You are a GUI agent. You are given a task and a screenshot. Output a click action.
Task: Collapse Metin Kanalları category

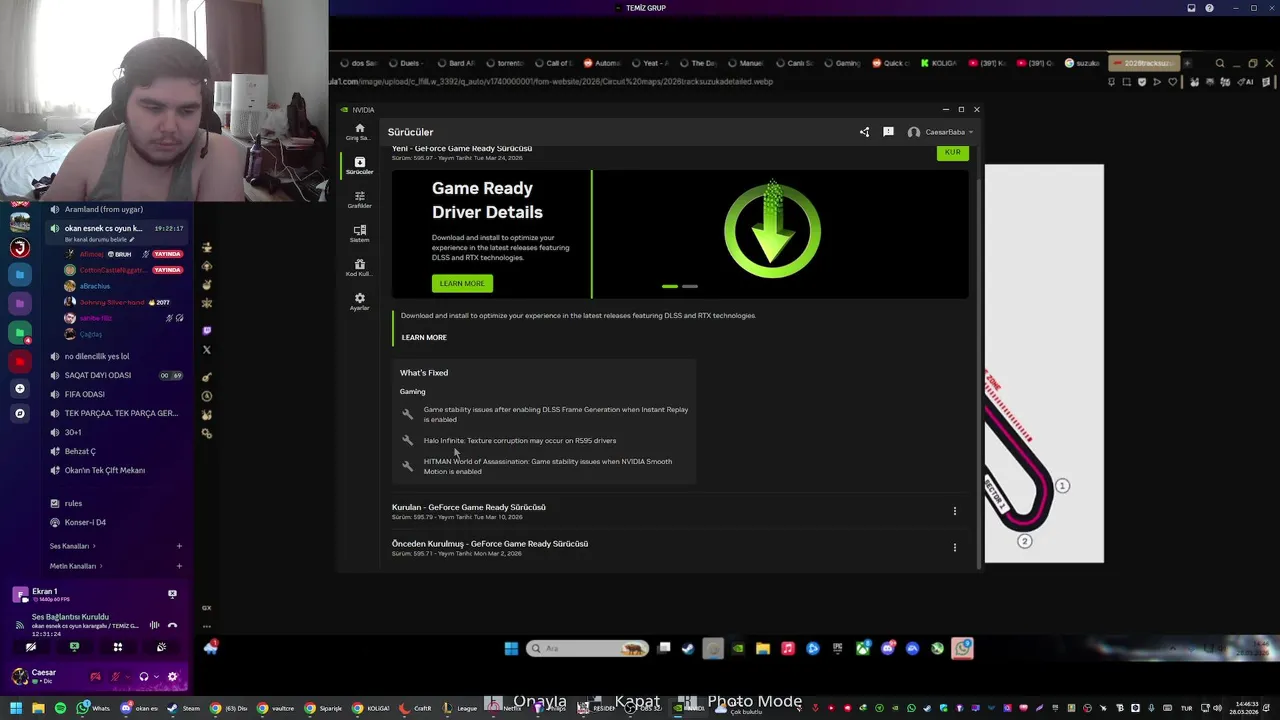point(75,566)
